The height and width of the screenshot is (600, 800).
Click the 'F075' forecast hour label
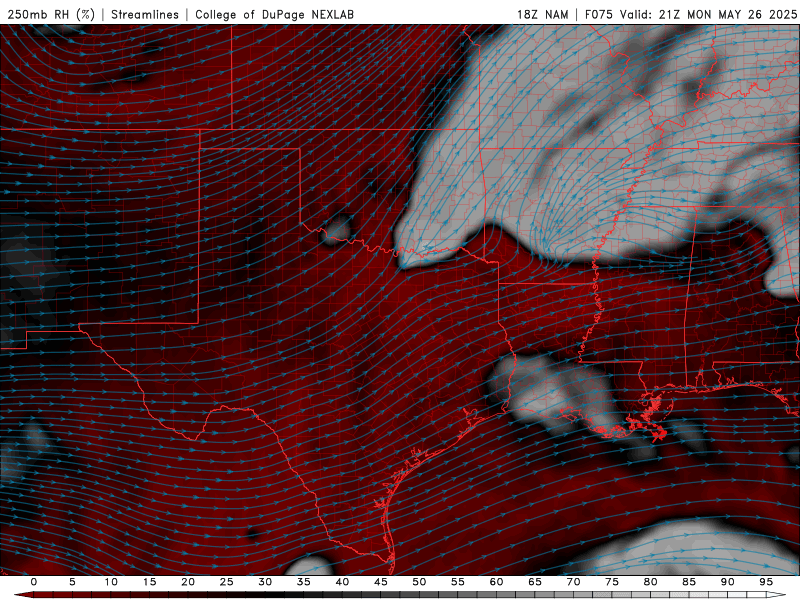(x=599, y=14)
